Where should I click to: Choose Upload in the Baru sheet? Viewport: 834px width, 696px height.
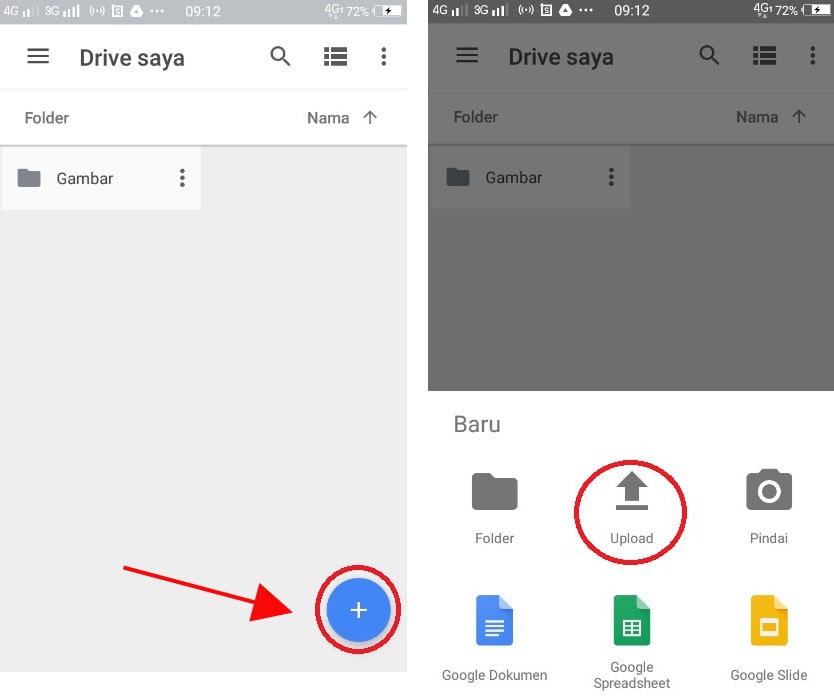tap(631, 508)
